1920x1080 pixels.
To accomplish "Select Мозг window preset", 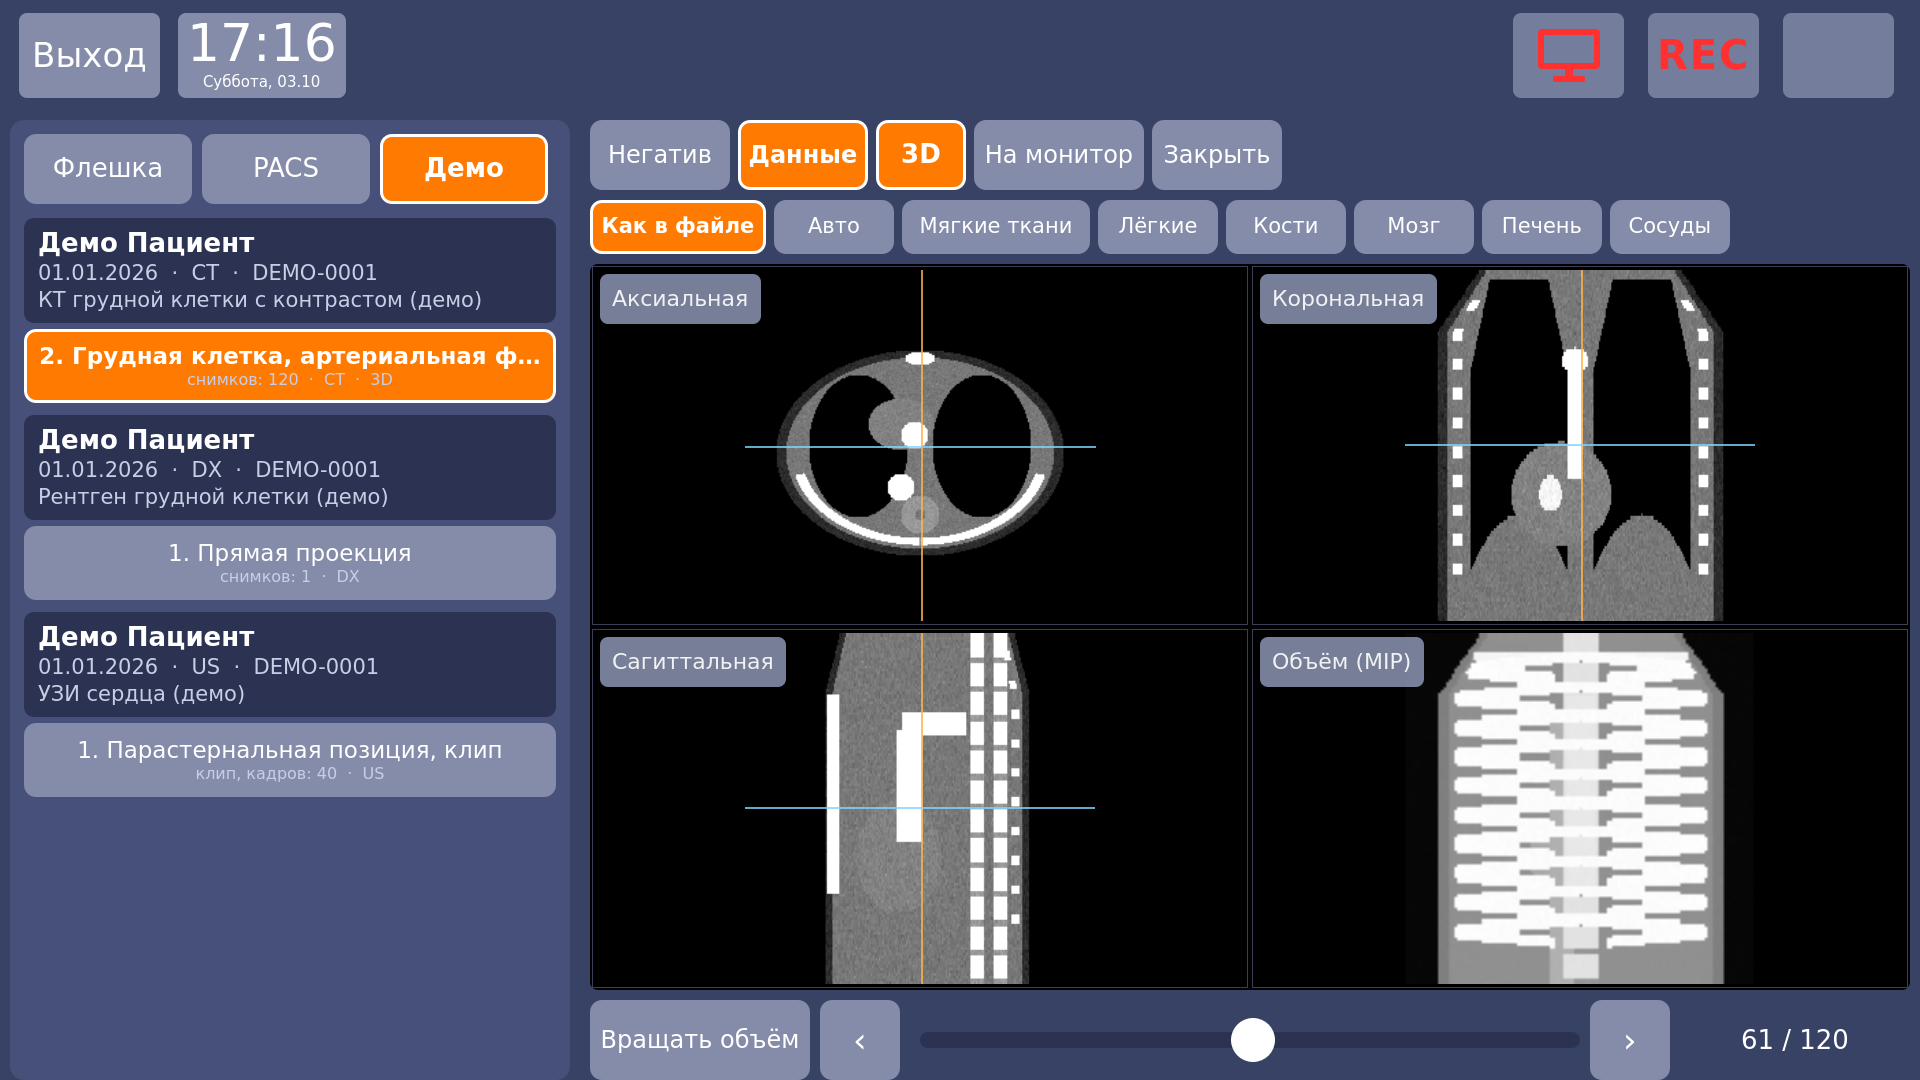I will (1414, 227).
